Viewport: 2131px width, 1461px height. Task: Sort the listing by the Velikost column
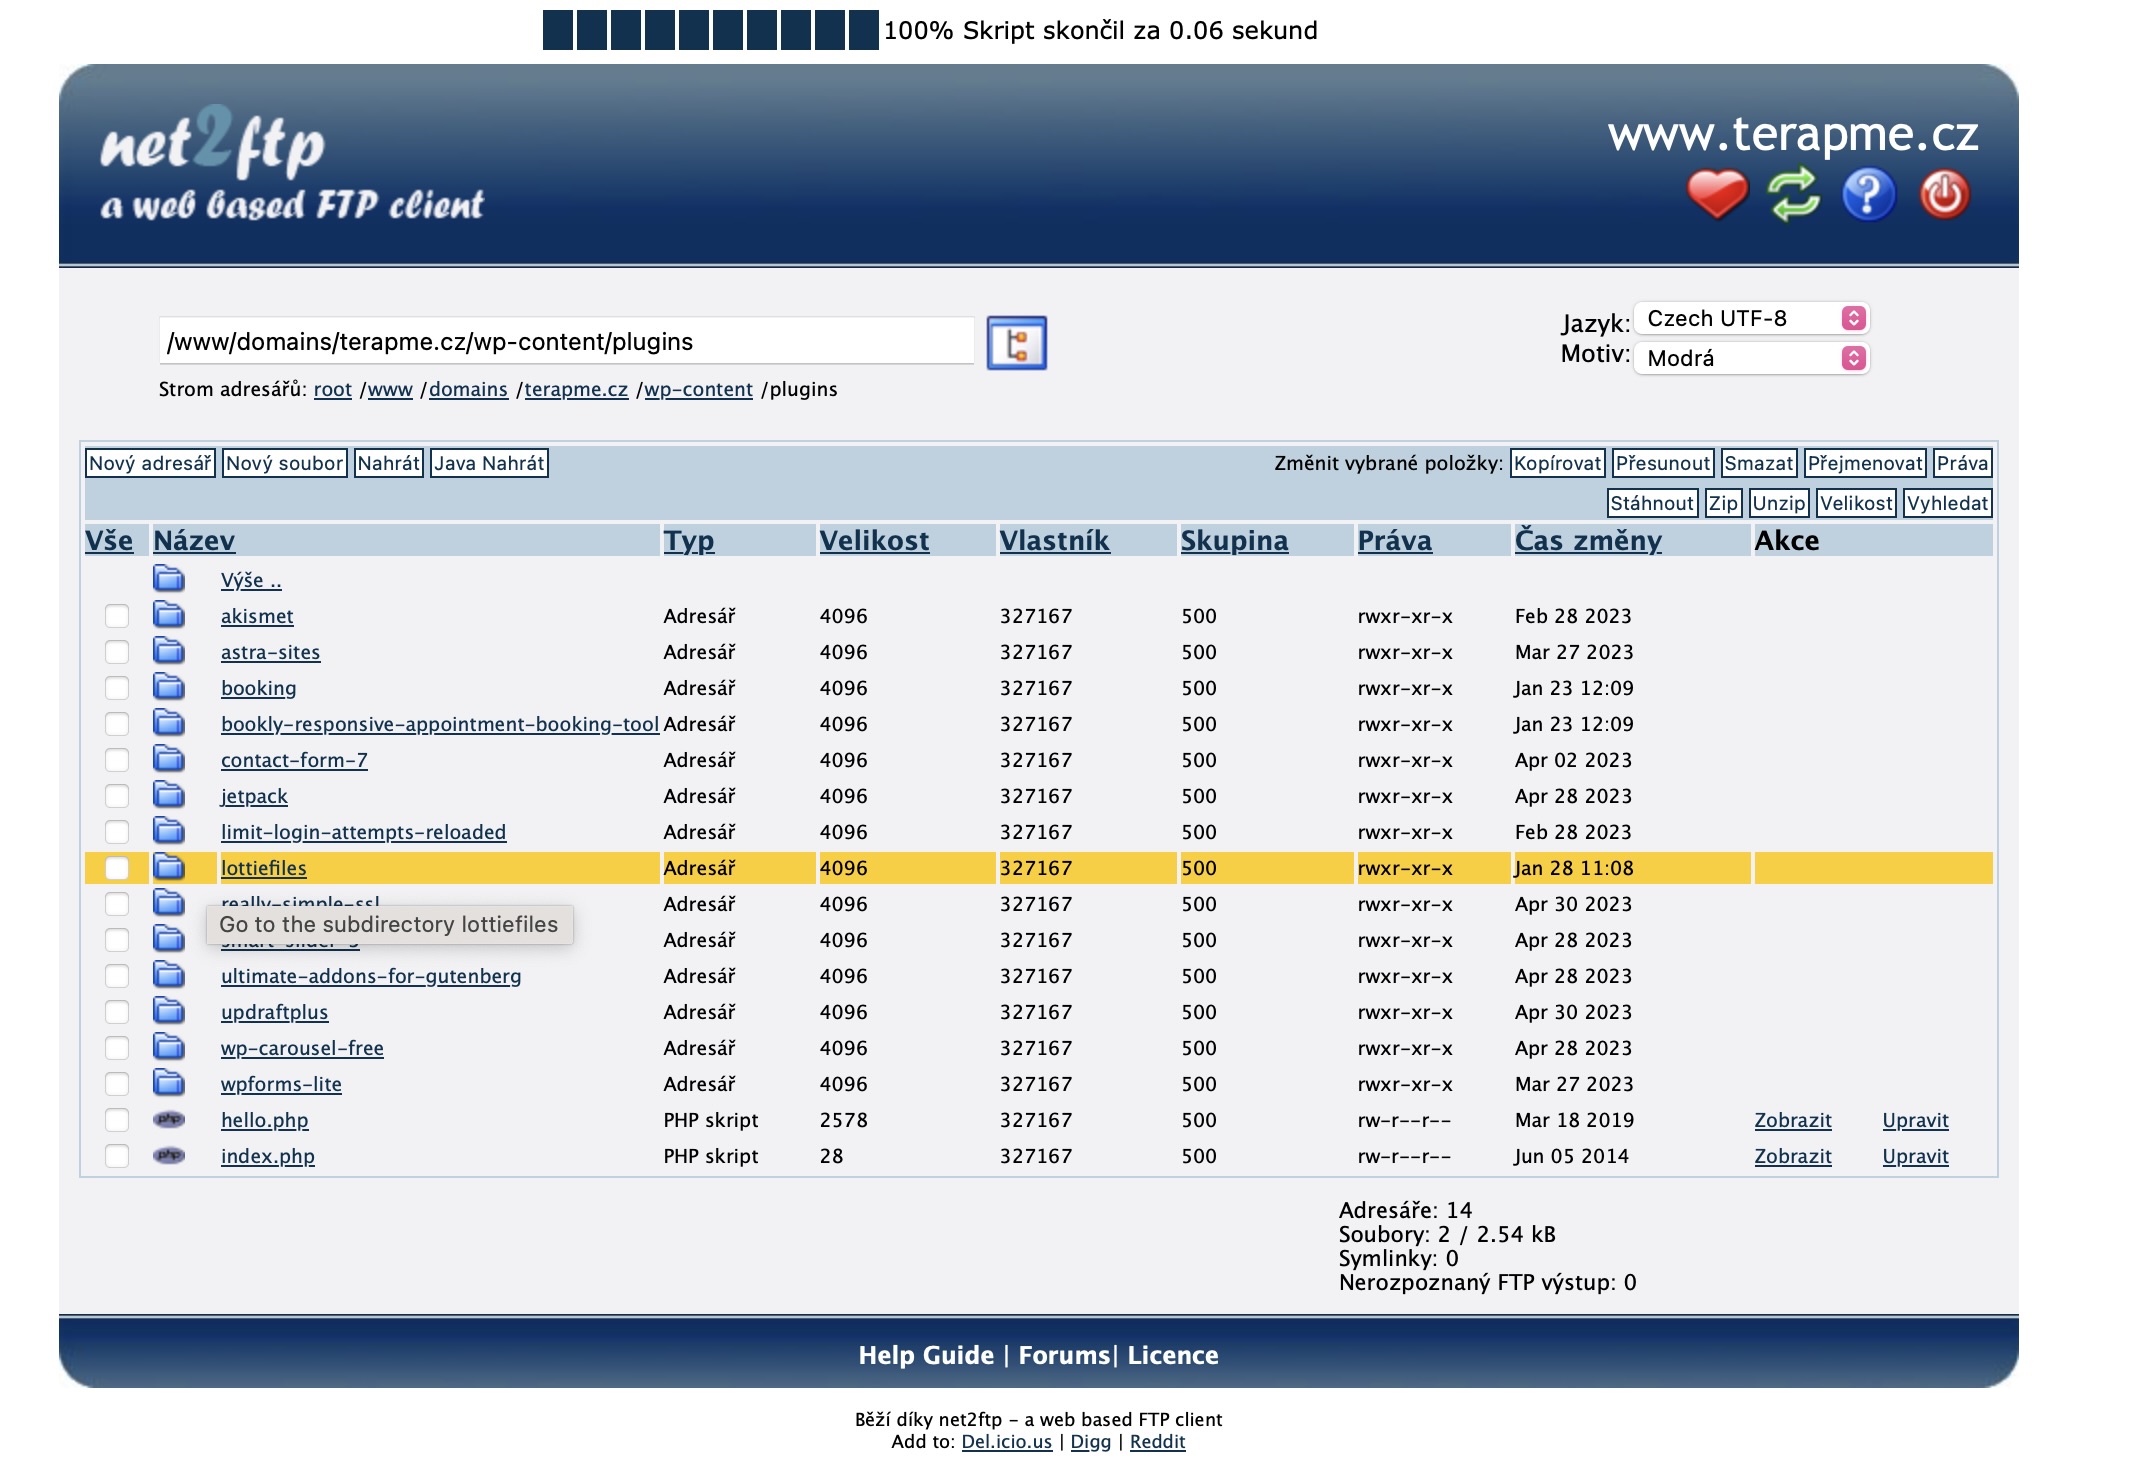[x=874, y=541]
